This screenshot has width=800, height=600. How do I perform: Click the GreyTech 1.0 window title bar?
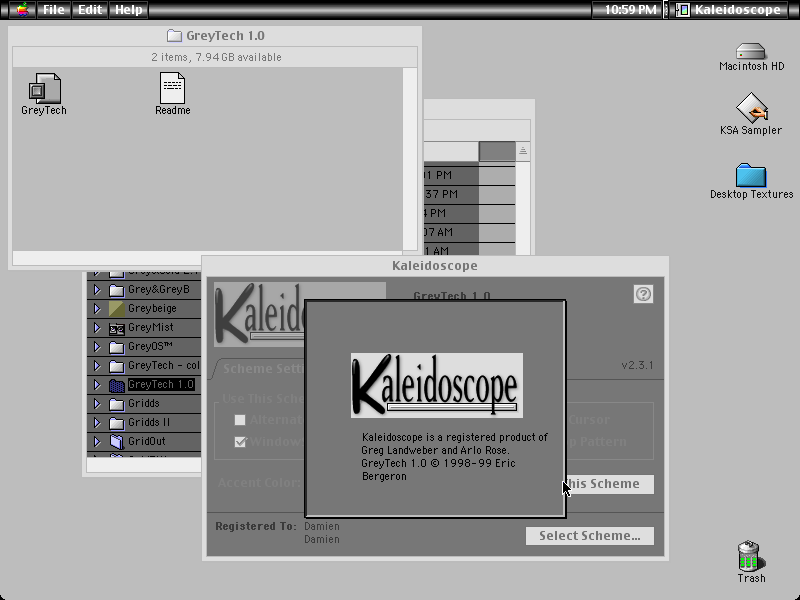tap(215, 36)
